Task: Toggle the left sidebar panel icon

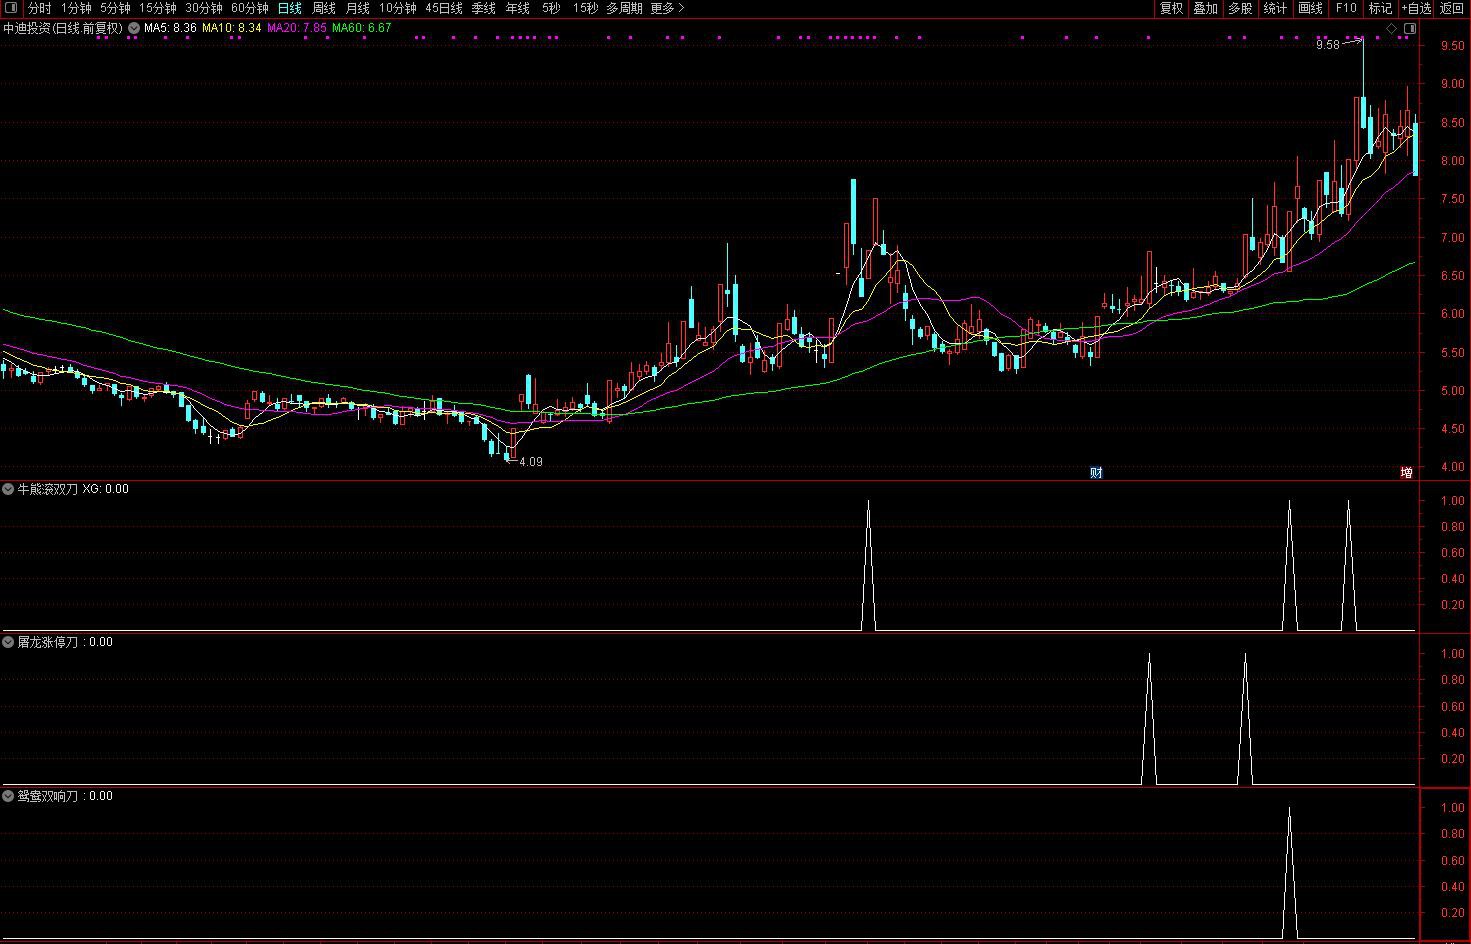Action: [x=11, y=8]
